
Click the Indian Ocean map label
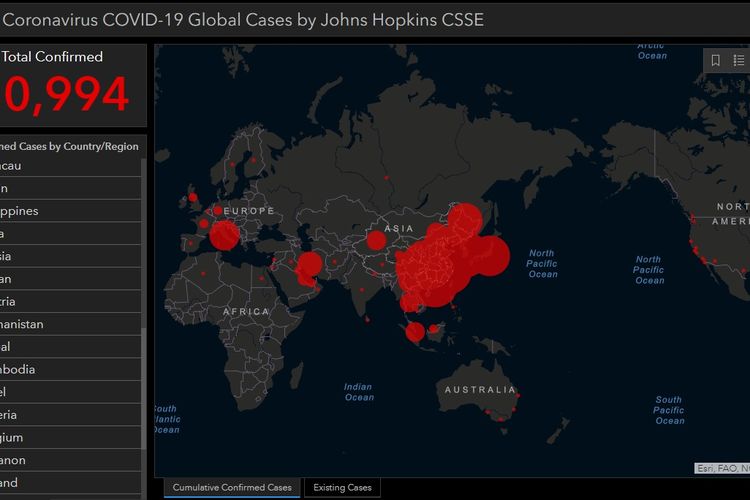(359, 392)
